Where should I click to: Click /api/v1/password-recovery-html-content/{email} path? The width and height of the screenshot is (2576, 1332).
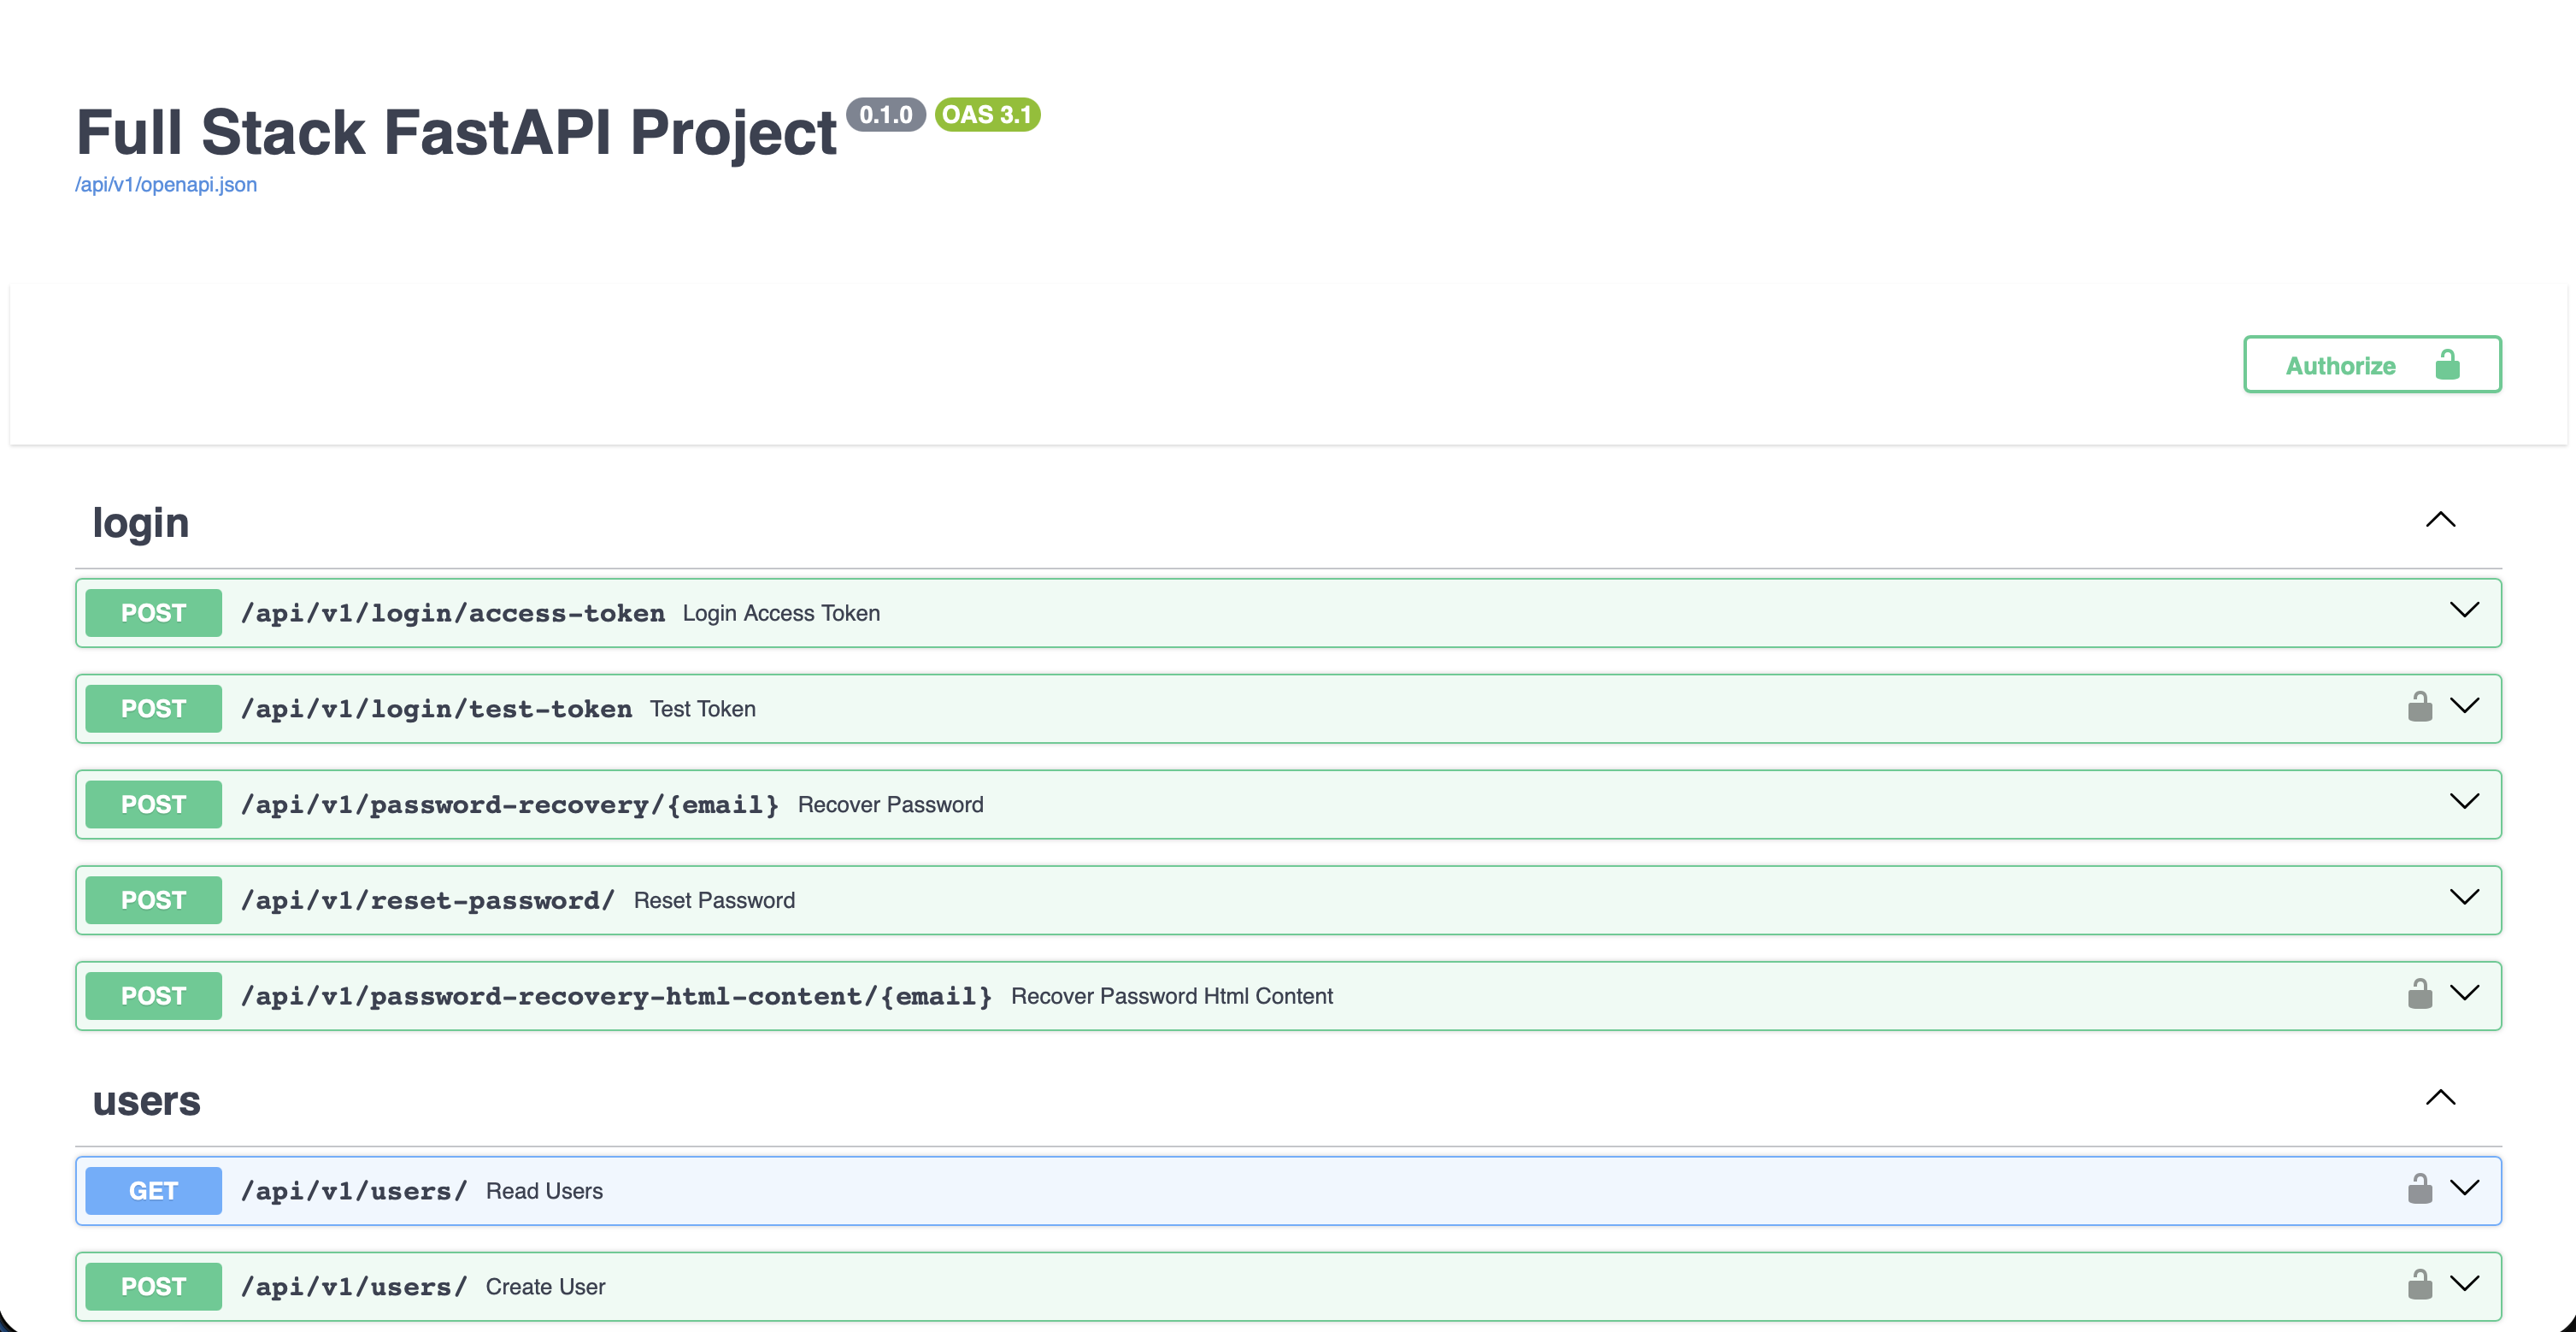pos(617,997)
